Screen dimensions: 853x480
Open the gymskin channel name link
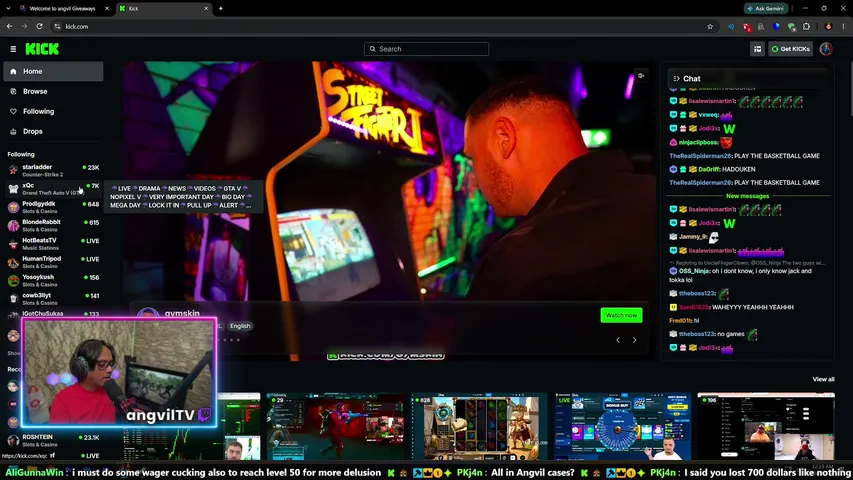click(182, 313)
